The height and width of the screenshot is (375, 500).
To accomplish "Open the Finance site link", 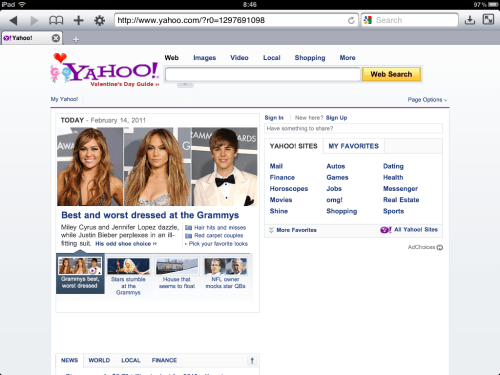I will point(282,177).
